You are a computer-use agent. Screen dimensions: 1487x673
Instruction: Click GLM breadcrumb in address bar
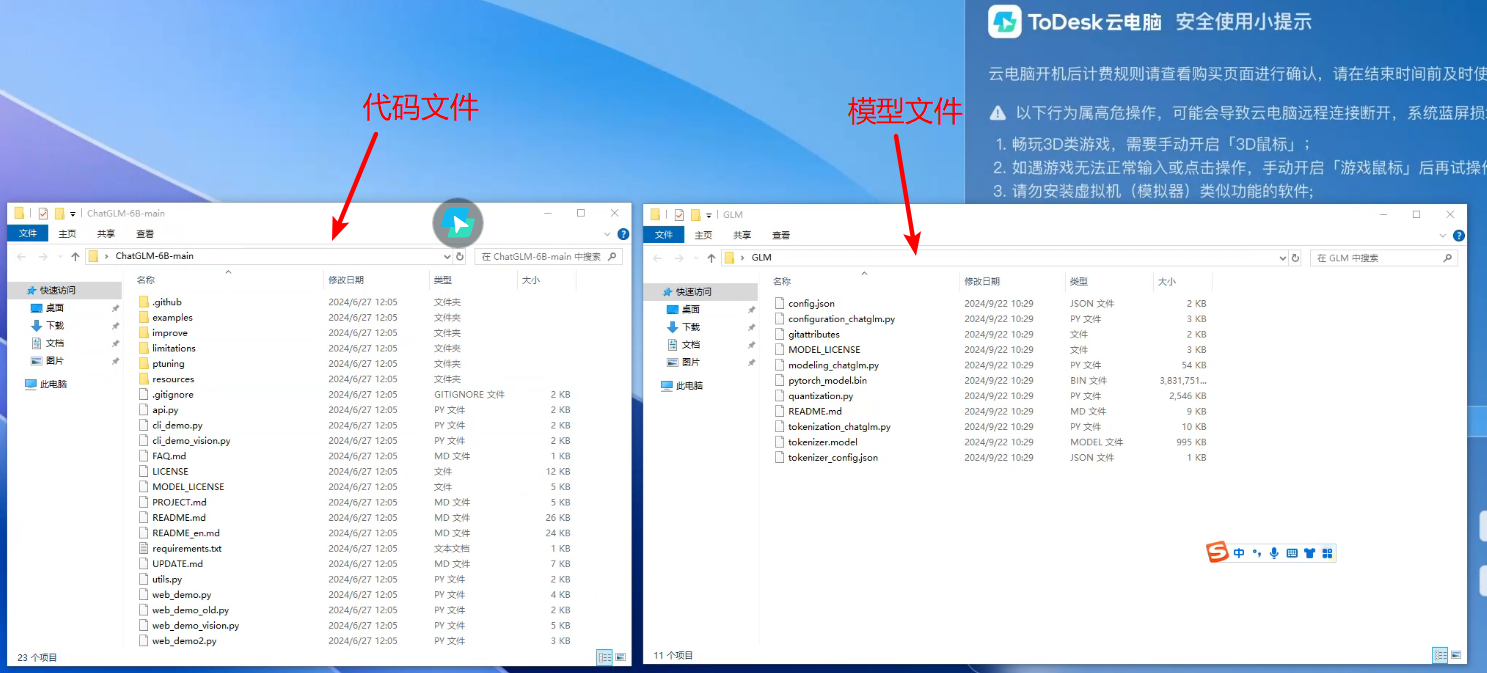tap(762, 258)
